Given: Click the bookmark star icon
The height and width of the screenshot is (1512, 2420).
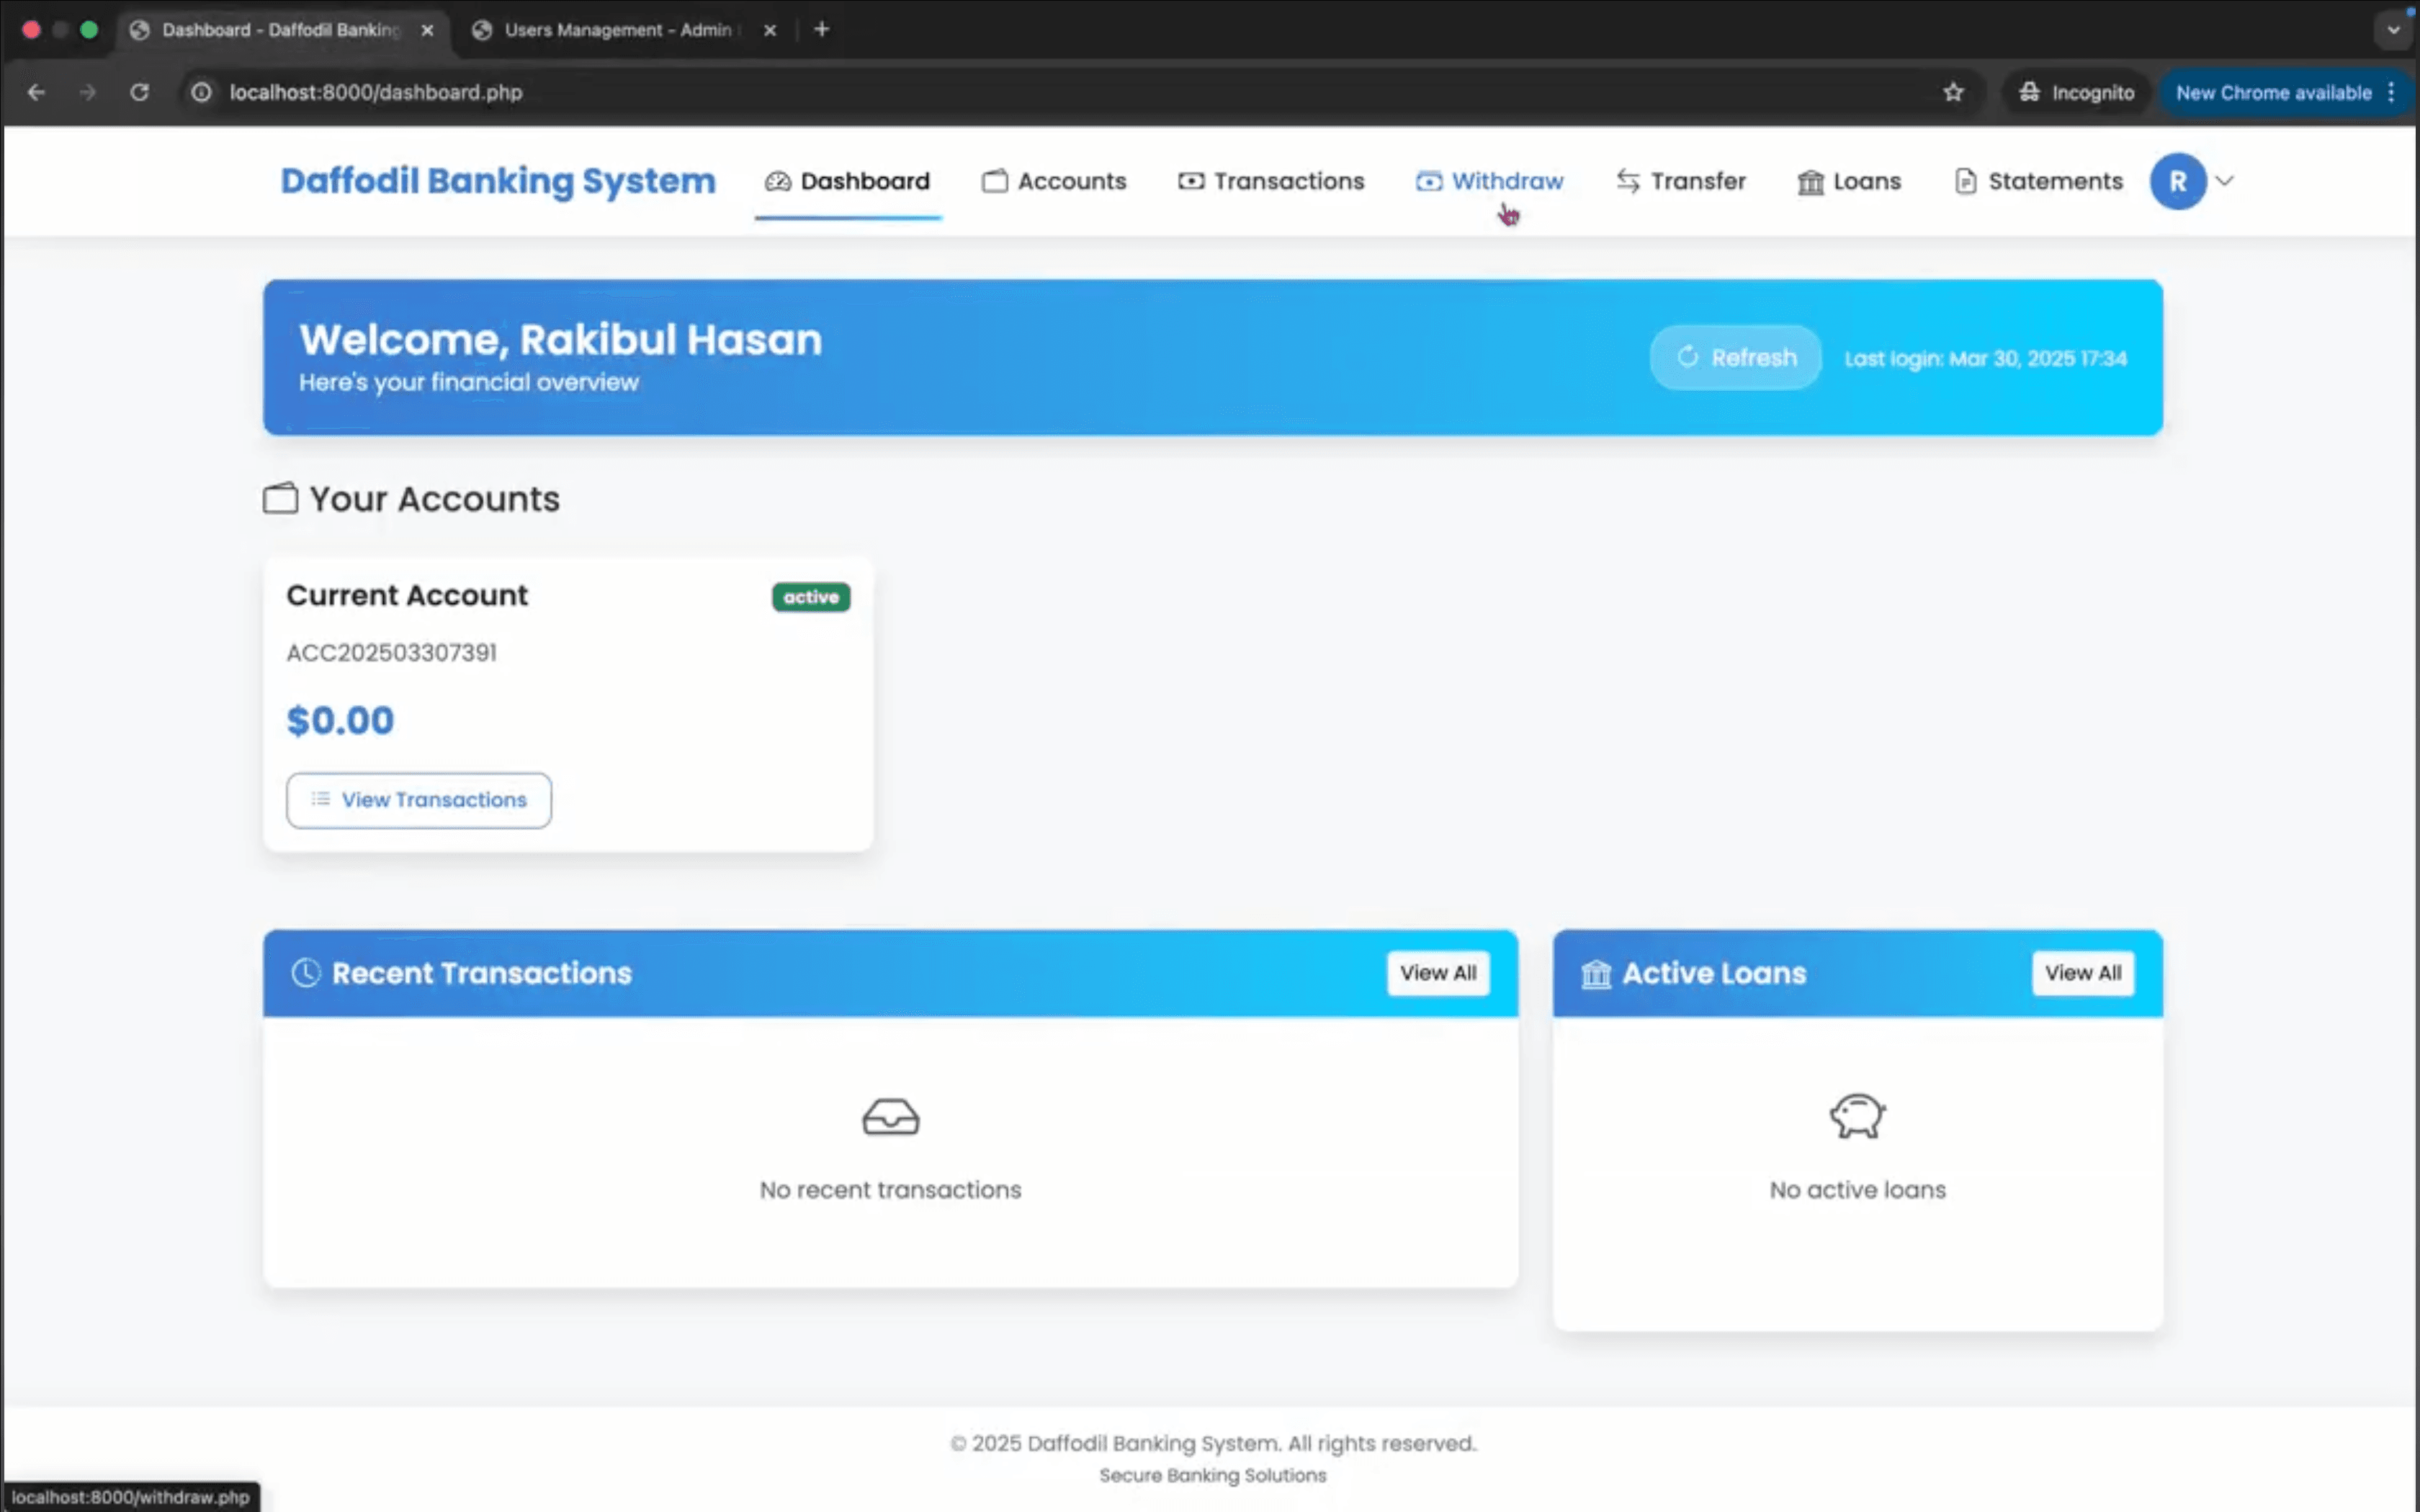Looking at the screenshot, I should click(1953, 92).
